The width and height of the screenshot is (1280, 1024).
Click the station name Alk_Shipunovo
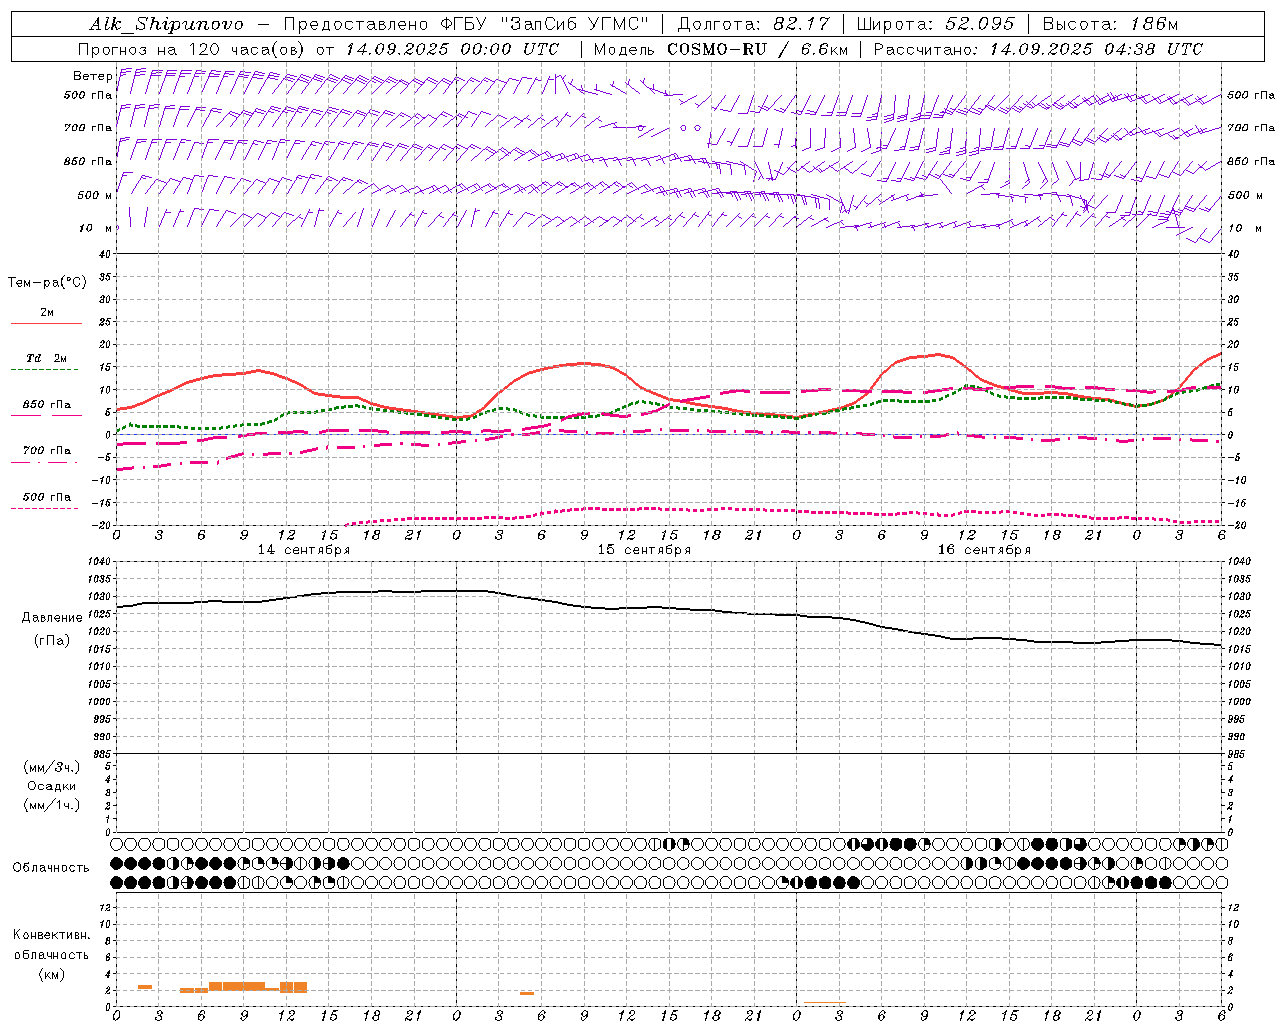(166, 25)
